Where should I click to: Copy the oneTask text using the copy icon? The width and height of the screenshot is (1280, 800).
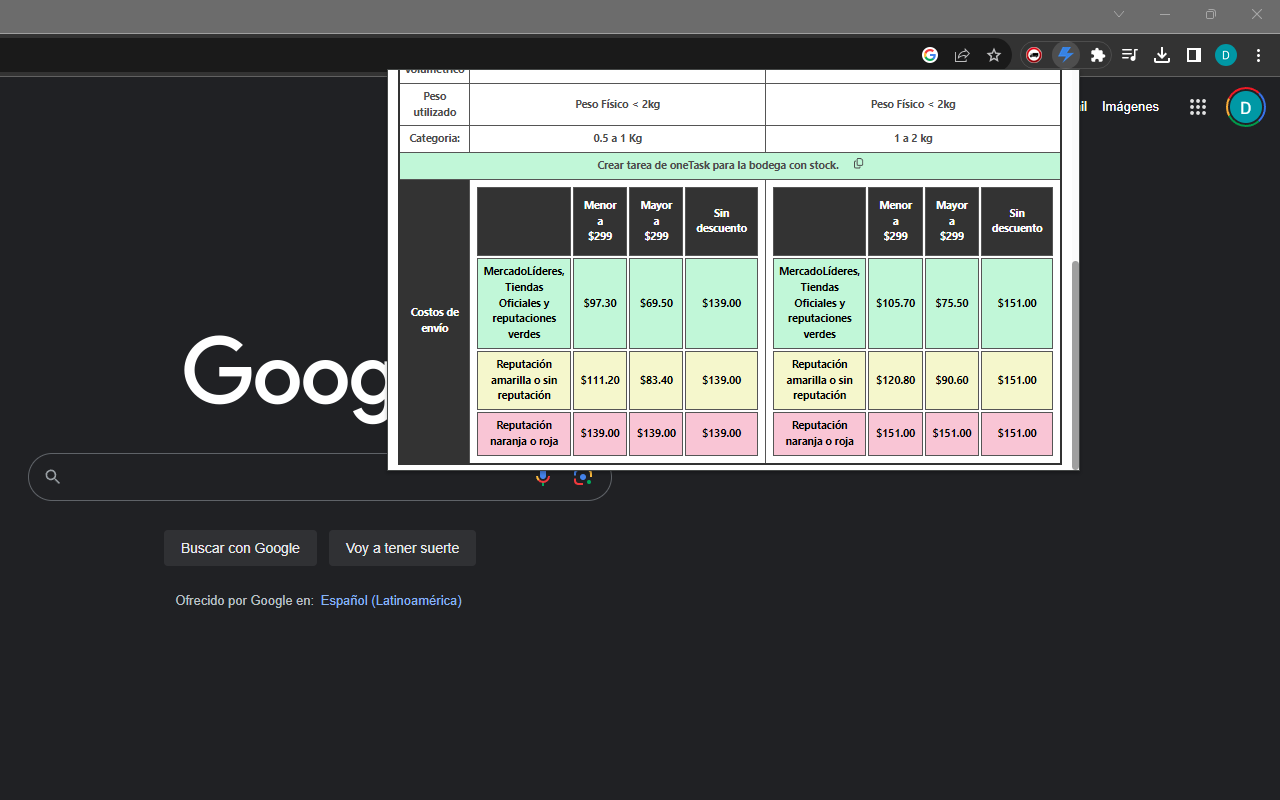click(858, 164)
